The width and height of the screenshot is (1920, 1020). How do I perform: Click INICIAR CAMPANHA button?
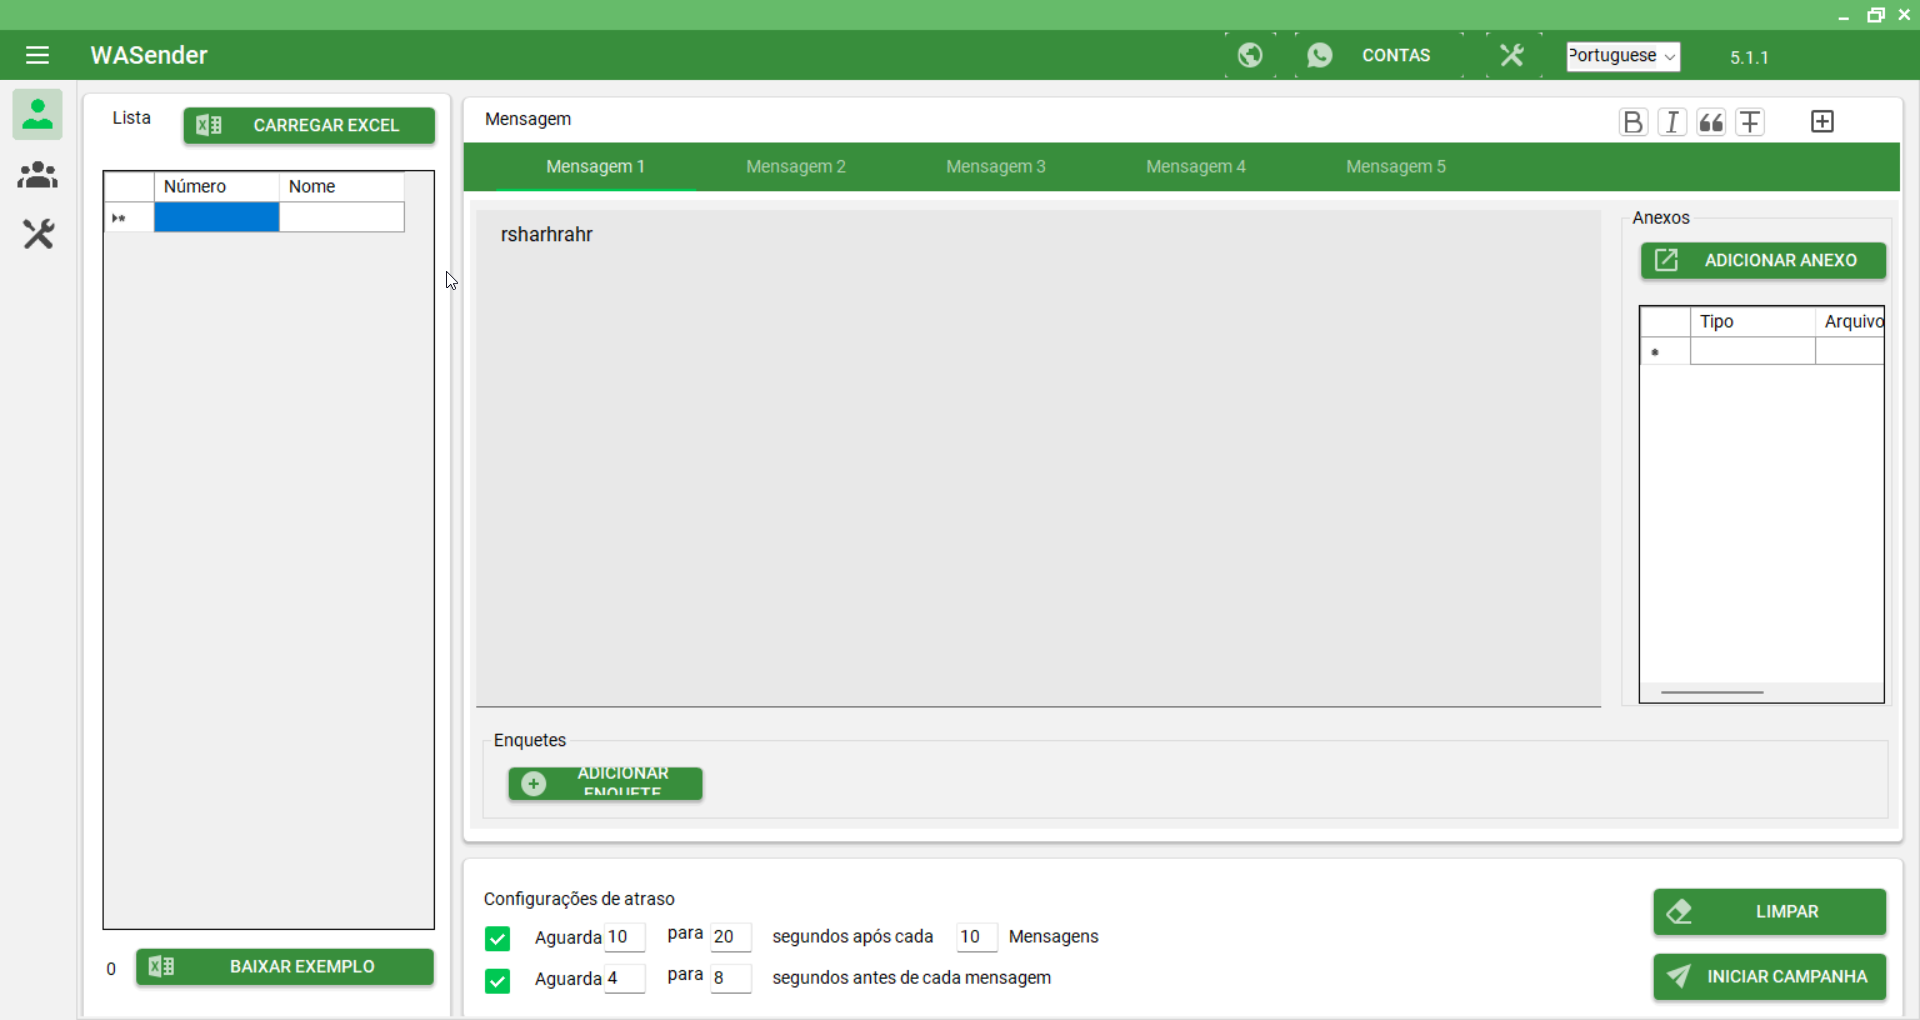tap(1769, 977)
